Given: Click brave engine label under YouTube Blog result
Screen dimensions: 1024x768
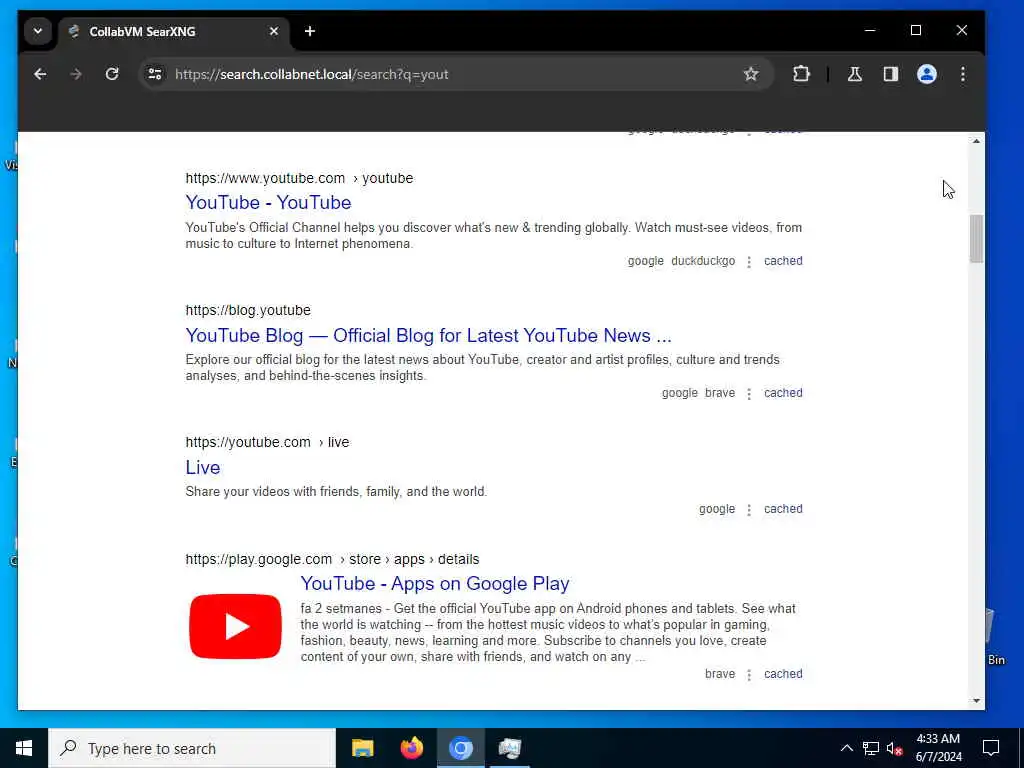Looking at the screenshot, I should point(720,392).
